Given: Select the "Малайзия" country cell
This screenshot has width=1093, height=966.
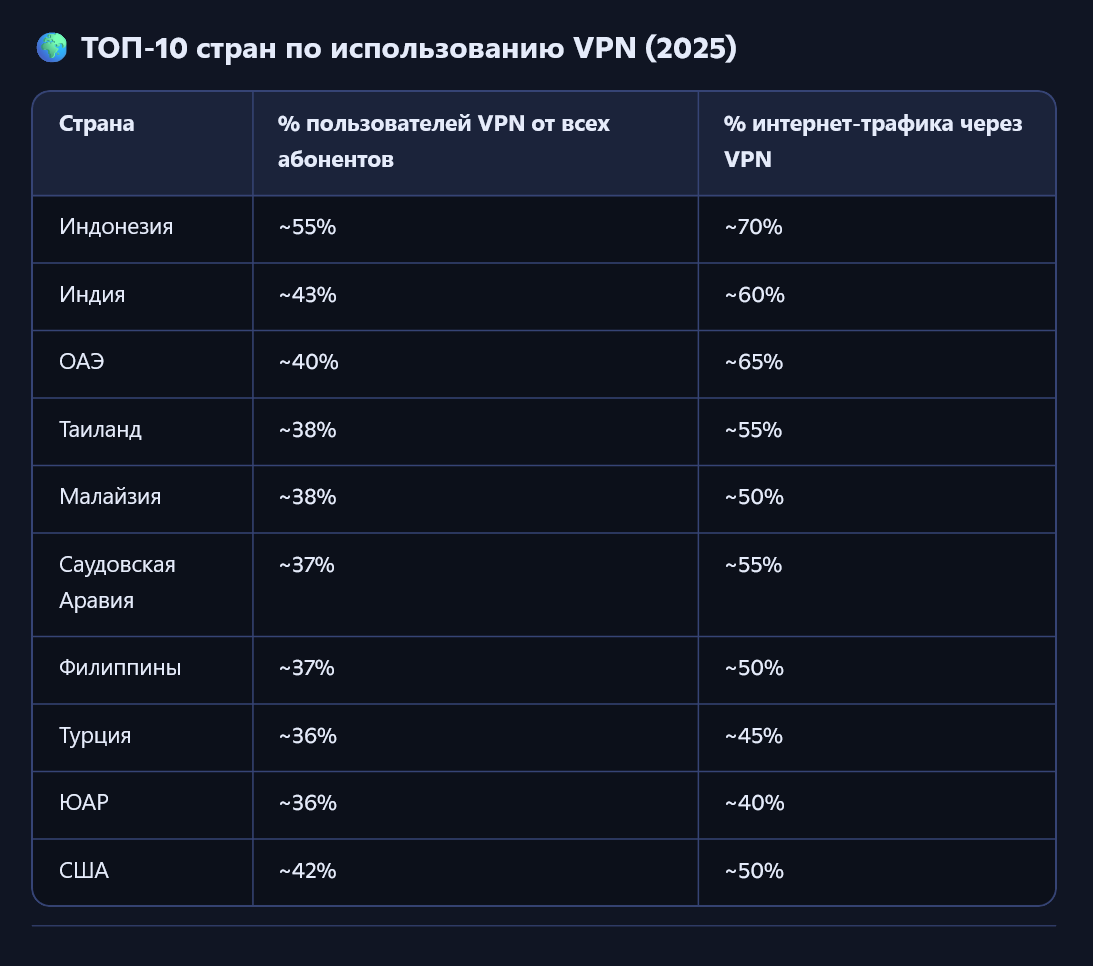Looking at the screenshot, I should click(x=110, y=497).
